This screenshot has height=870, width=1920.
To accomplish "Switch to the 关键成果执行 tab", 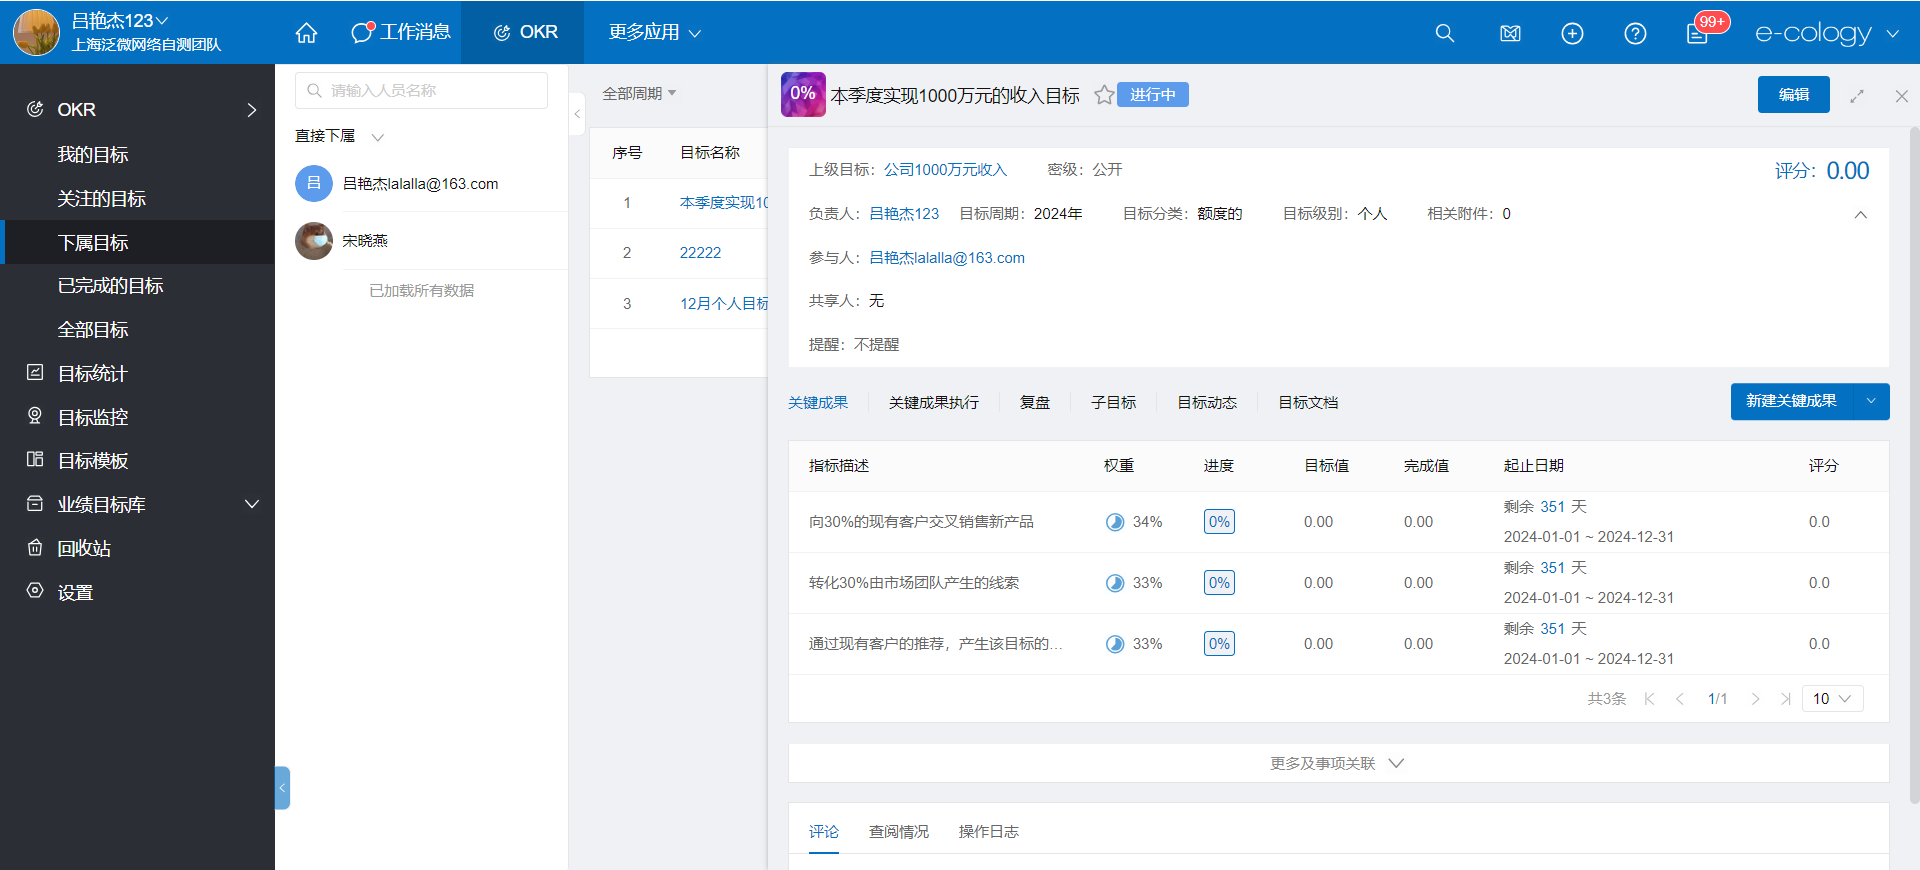I will (x=934, y=402).
